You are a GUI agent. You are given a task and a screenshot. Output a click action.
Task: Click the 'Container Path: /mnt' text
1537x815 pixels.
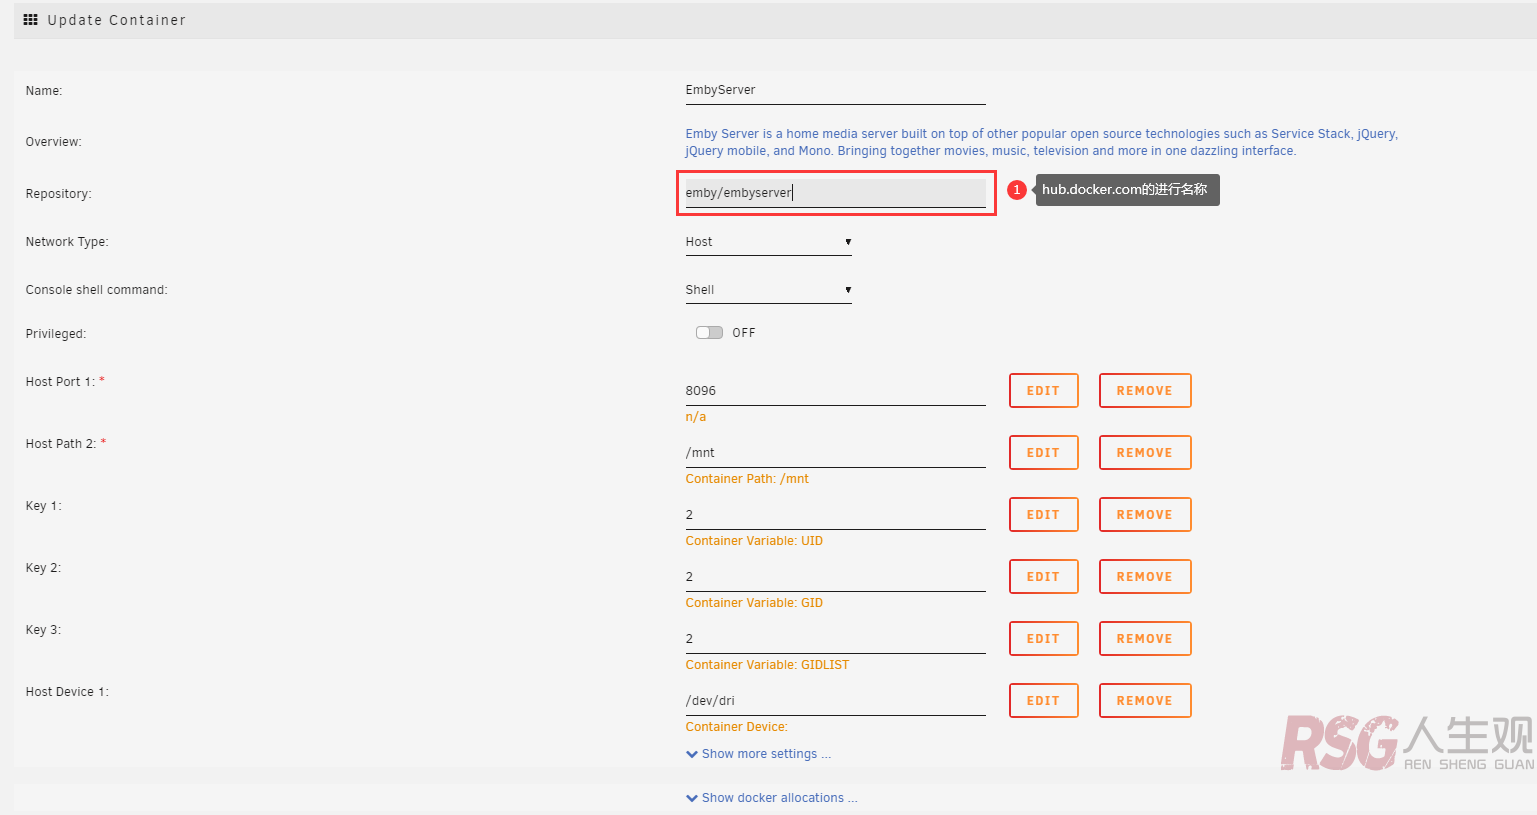coord(747,479)
